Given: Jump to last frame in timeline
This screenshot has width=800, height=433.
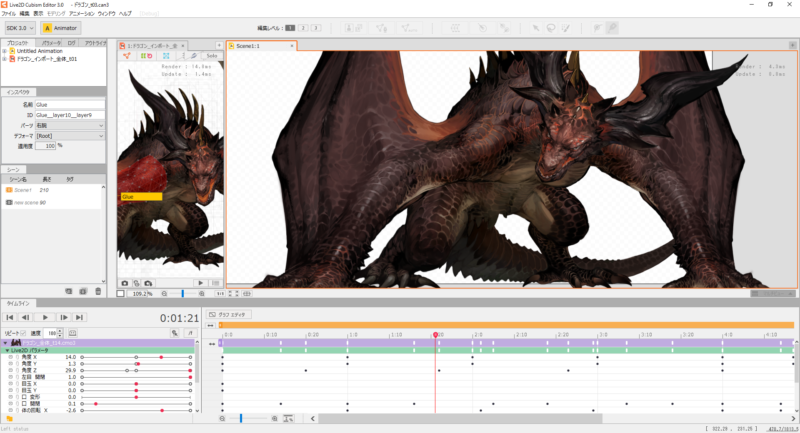Looking at the screenshot, I should pos(79,317).
